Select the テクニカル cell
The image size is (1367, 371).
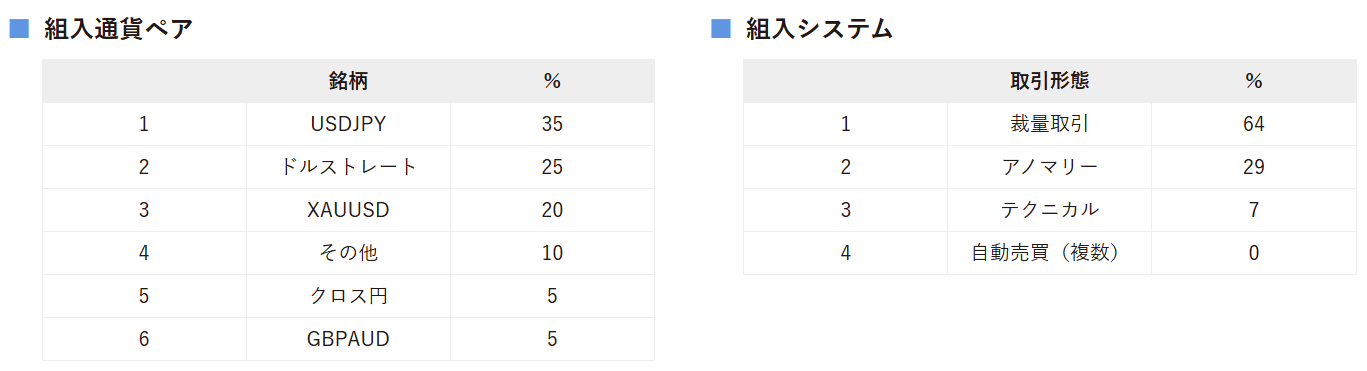pyautogui.click(x=1050, y=210)
